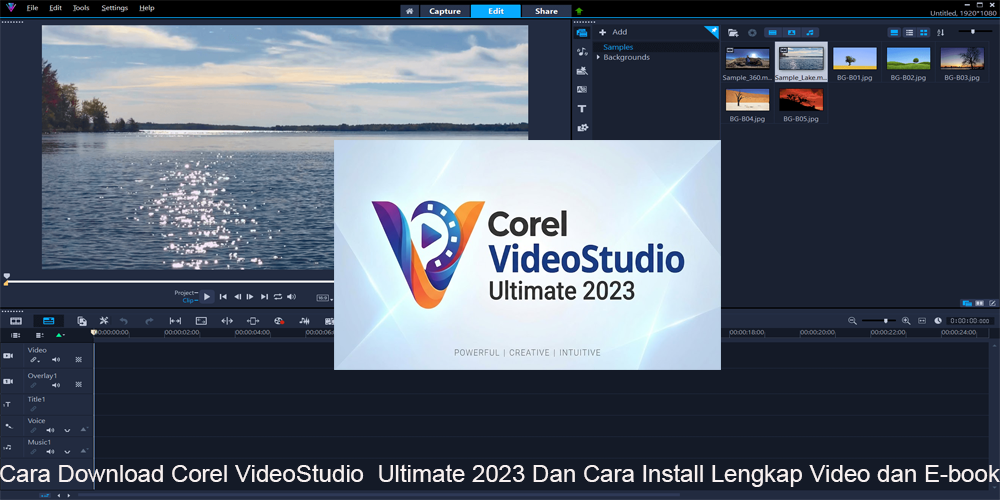Open the green triangle track options dropdown
Screen dimensions: 1000x500
pos(60,335)
